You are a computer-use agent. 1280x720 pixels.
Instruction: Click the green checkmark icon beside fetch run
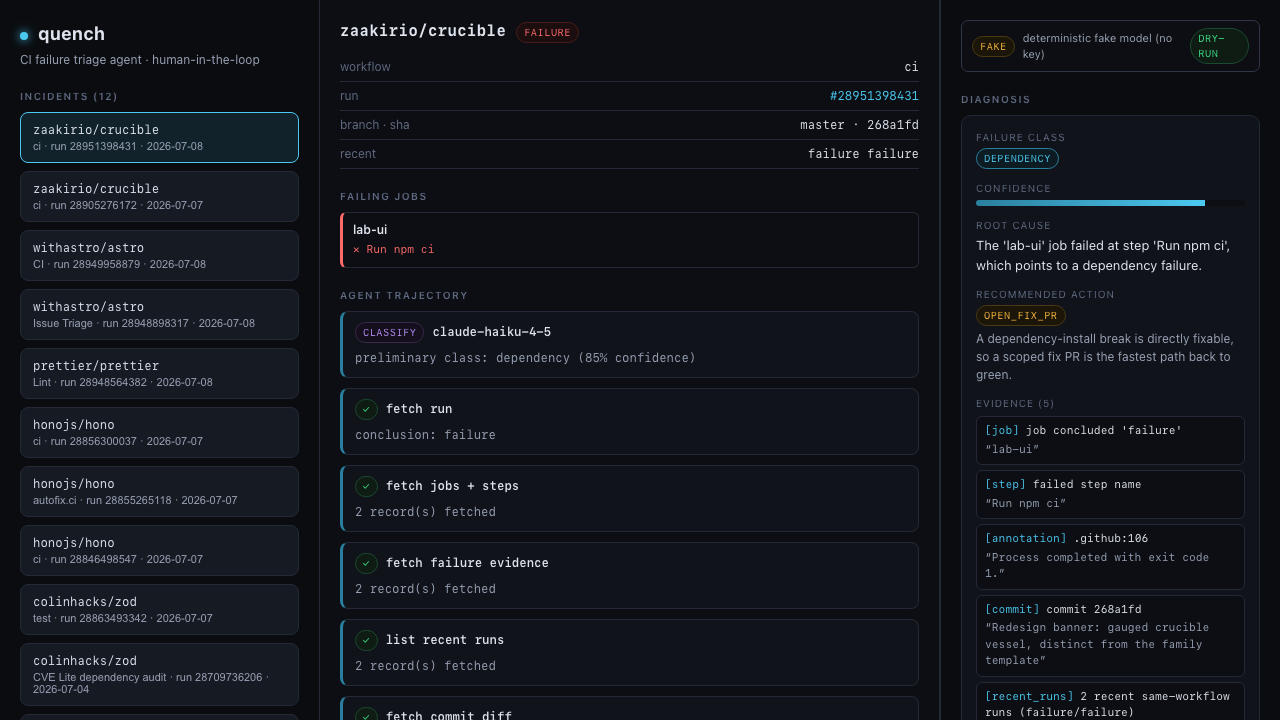coord(367,409)
